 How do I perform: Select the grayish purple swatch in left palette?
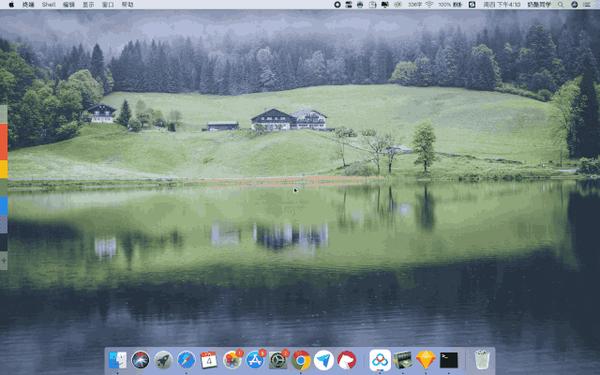point(4,224)
